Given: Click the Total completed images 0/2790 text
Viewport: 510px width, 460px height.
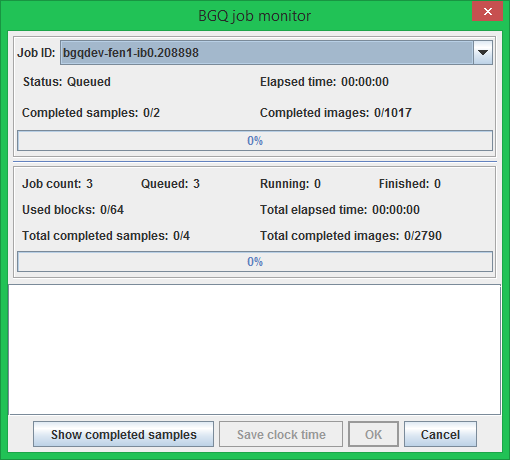Looking at the screenshot, I should coord(351,236).
